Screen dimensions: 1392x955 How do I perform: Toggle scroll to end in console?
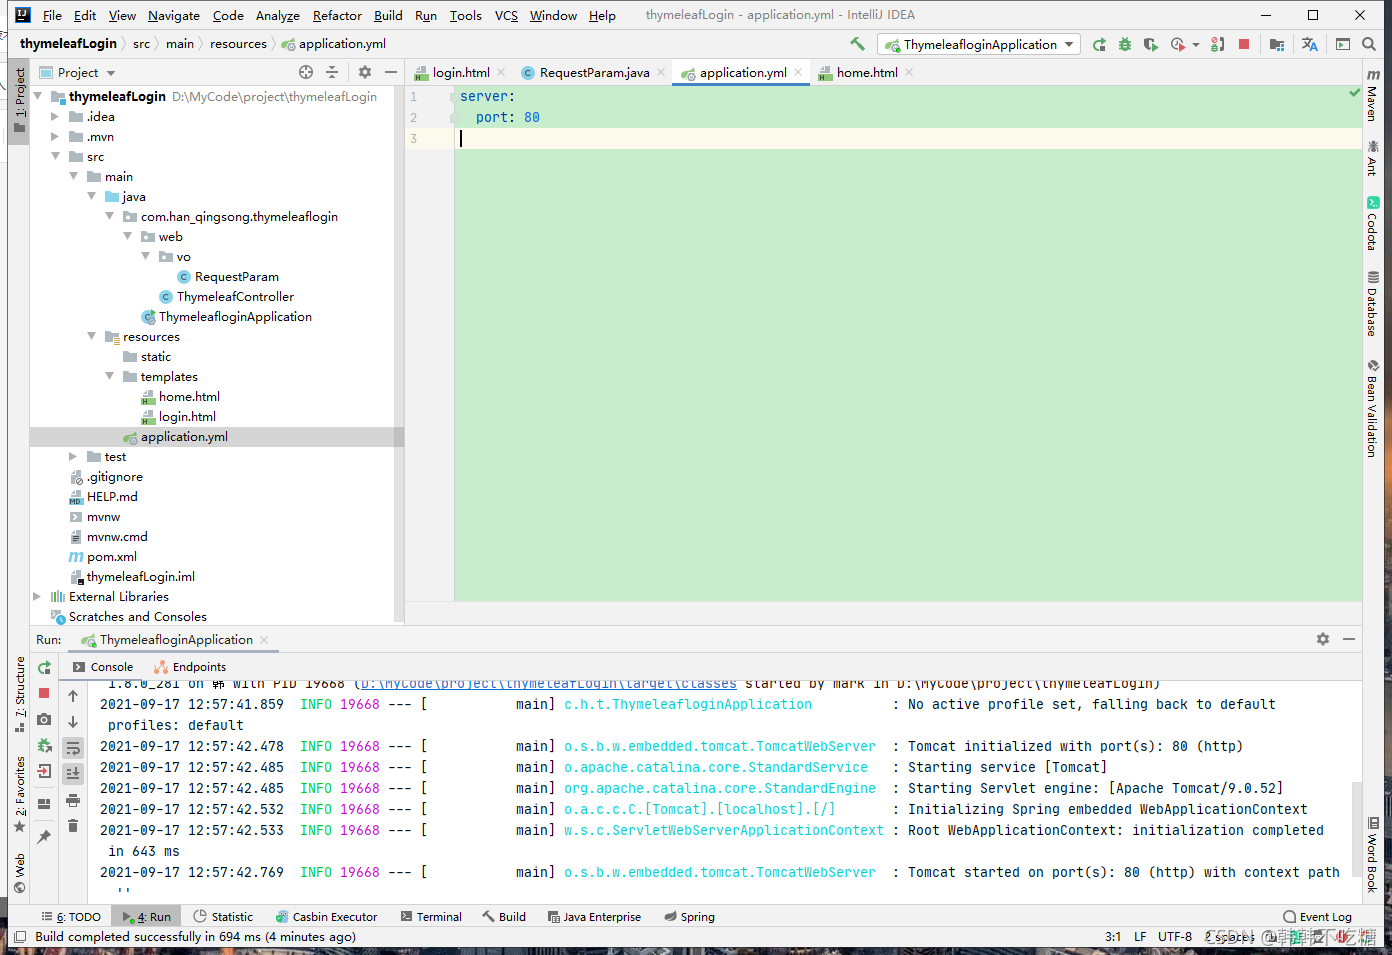73,773
